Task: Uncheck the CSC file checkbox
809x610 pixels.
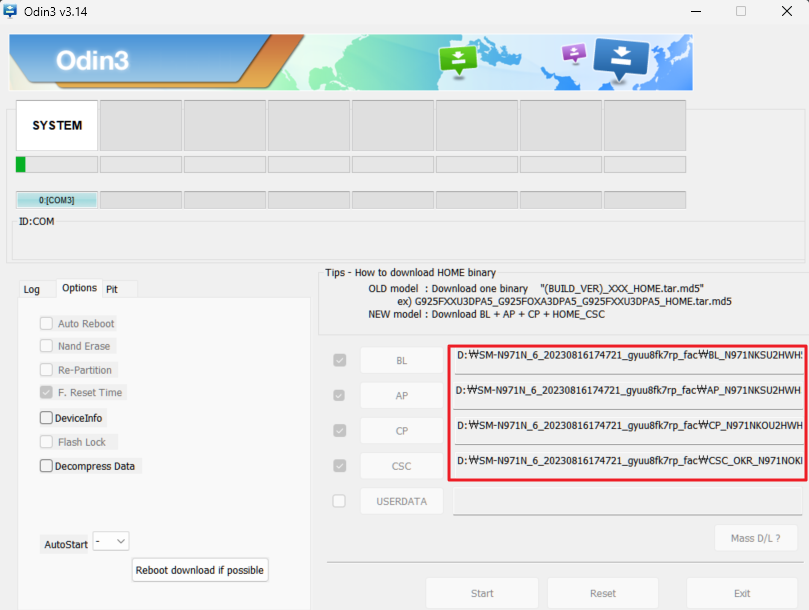Action: pyautogui.click(x=339, y=465)
